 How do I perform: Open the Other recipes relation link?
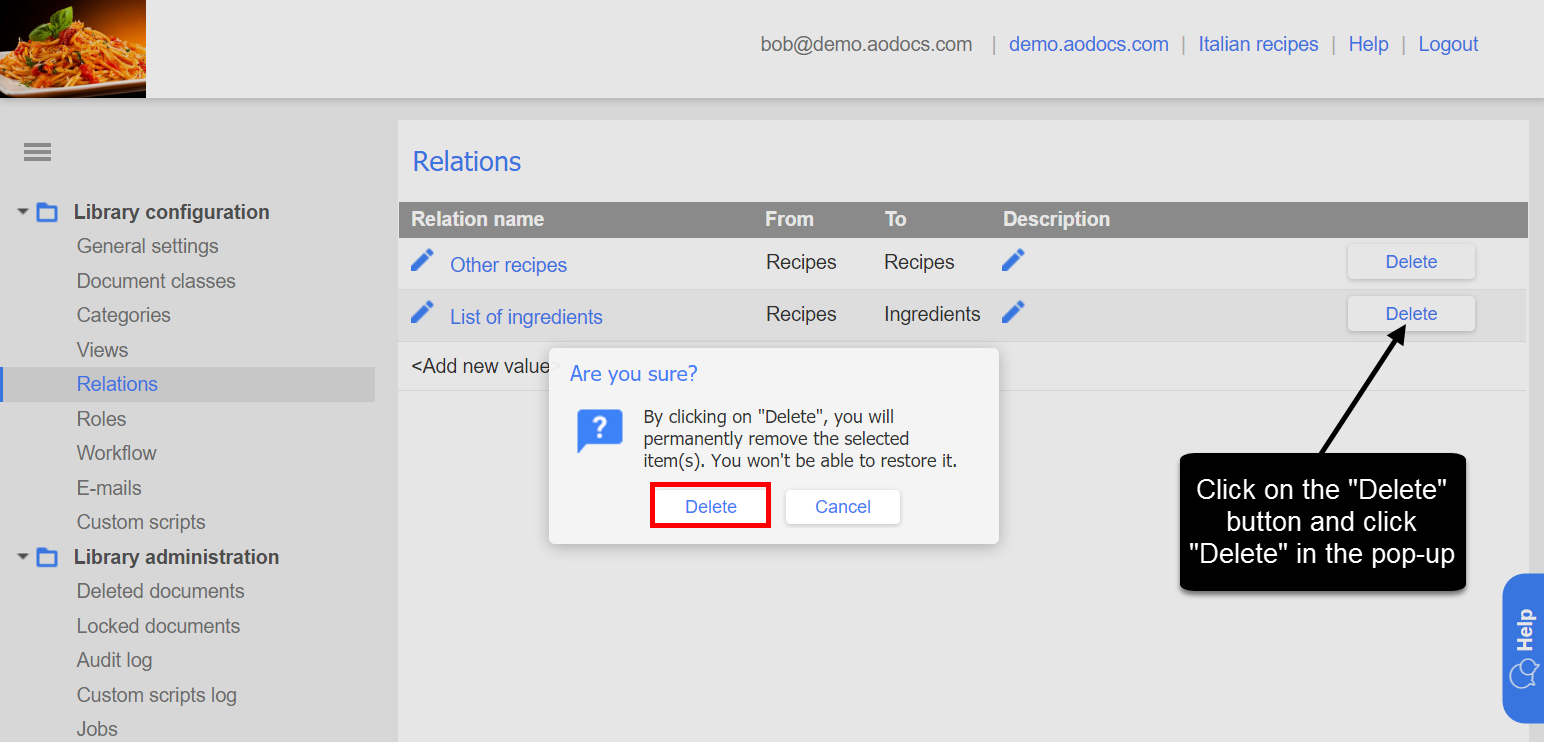[x=508, y=265]
